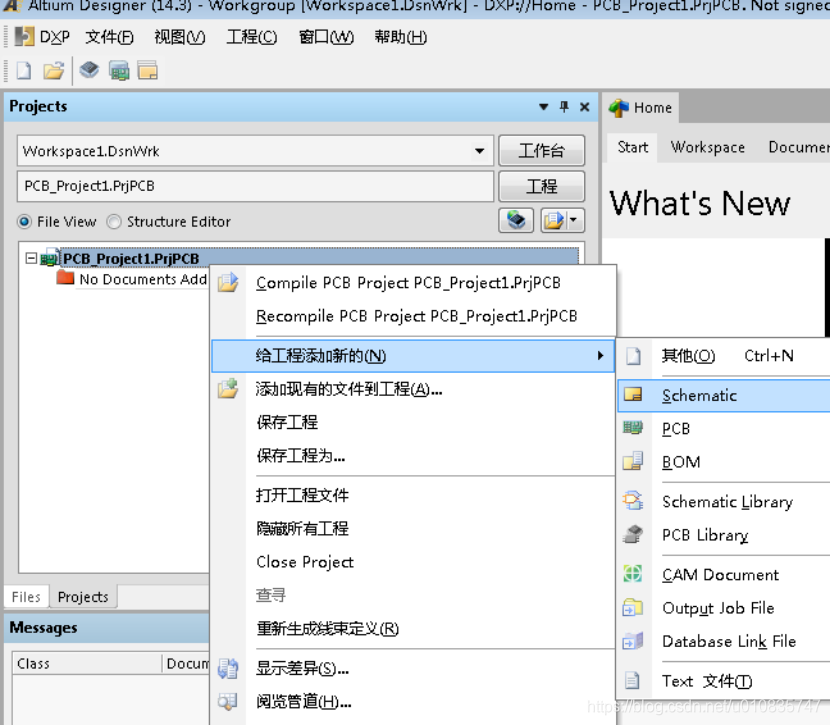Open the Workspace1.DsnWrk dropdown

point(480,152)
